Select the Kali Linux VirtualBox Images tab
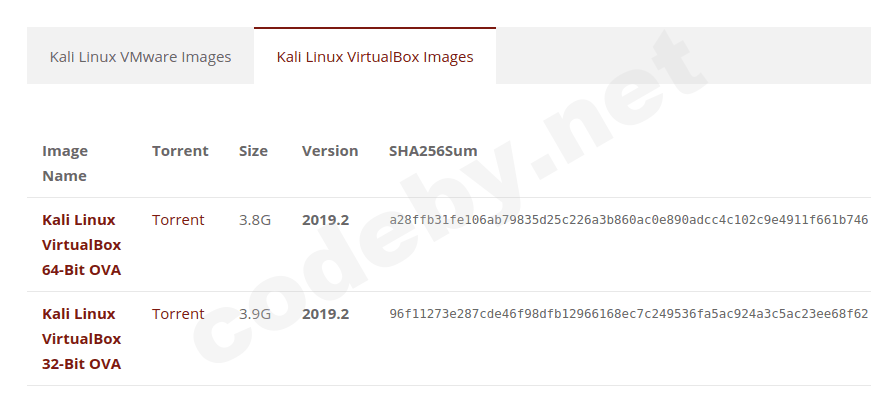895x413 pixels. pos(375,57)
